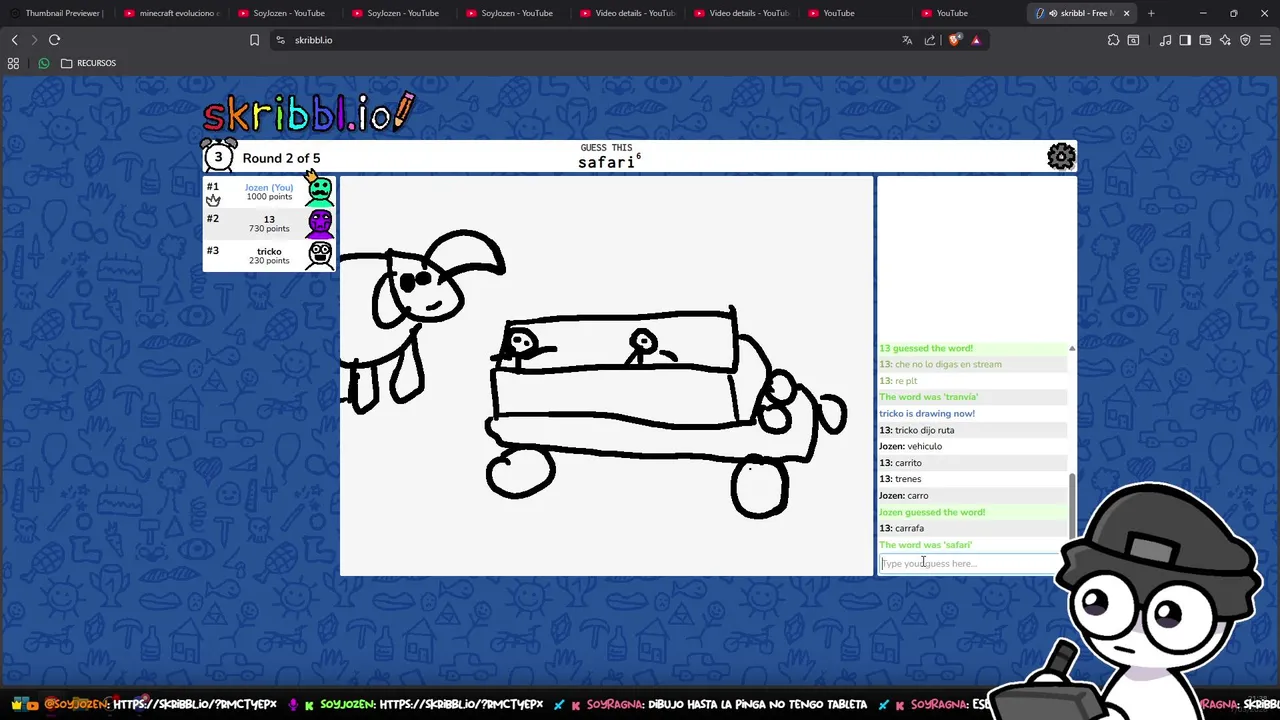This screenshot has height=720, width=1280.
Task: Reload the skribbl.io page
Action: (54, 40)
